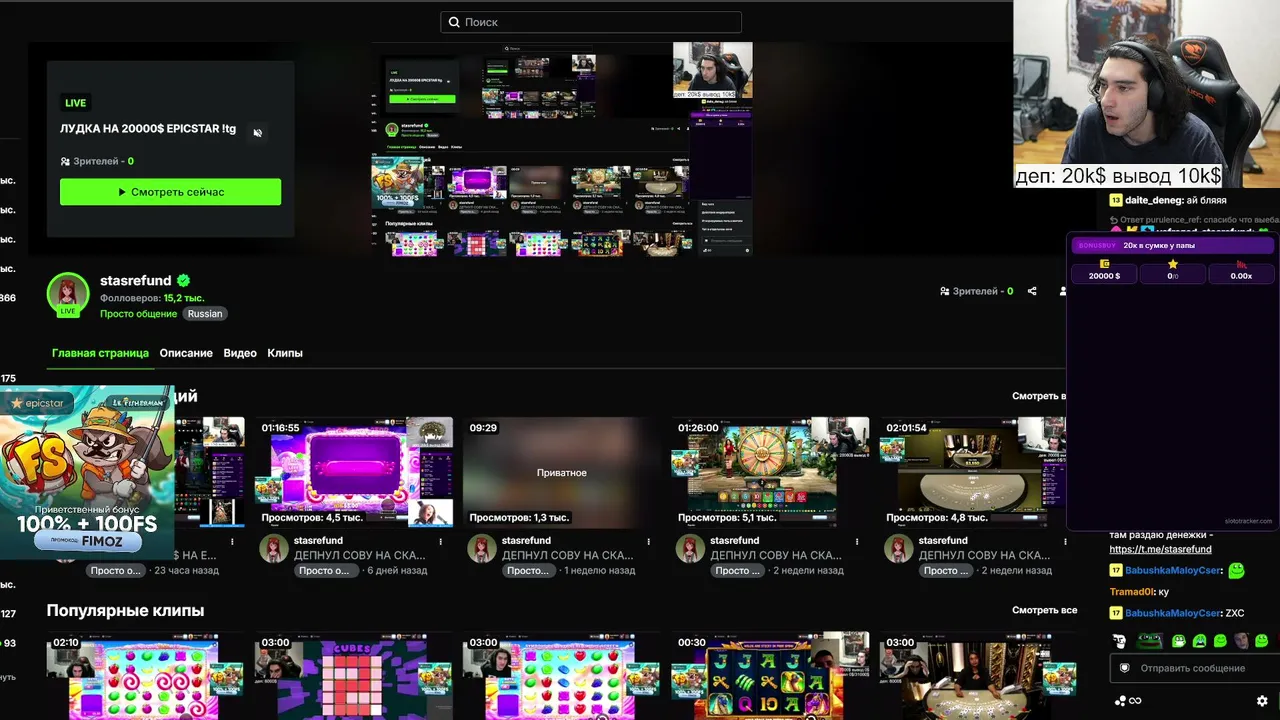Click the verified badge beside stasrefund

pos(184,281)
